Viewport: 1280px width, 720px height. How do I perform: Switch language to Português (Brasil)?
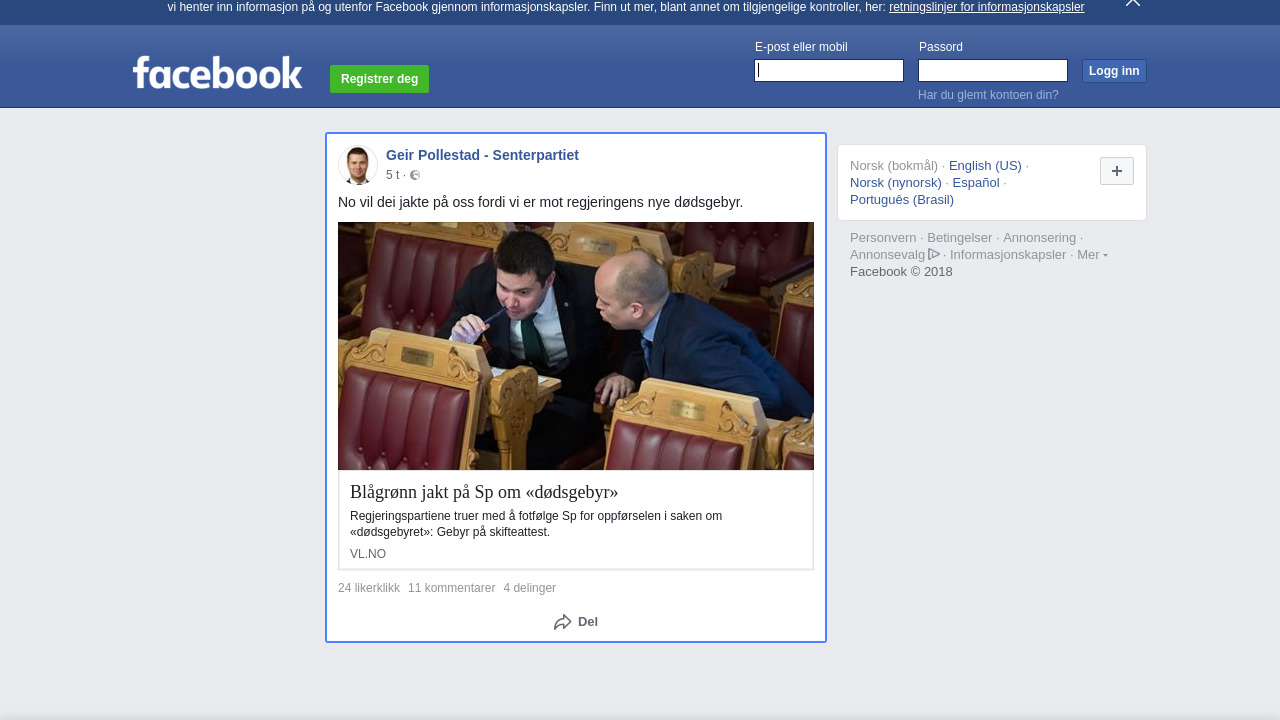tap(902, 200)
